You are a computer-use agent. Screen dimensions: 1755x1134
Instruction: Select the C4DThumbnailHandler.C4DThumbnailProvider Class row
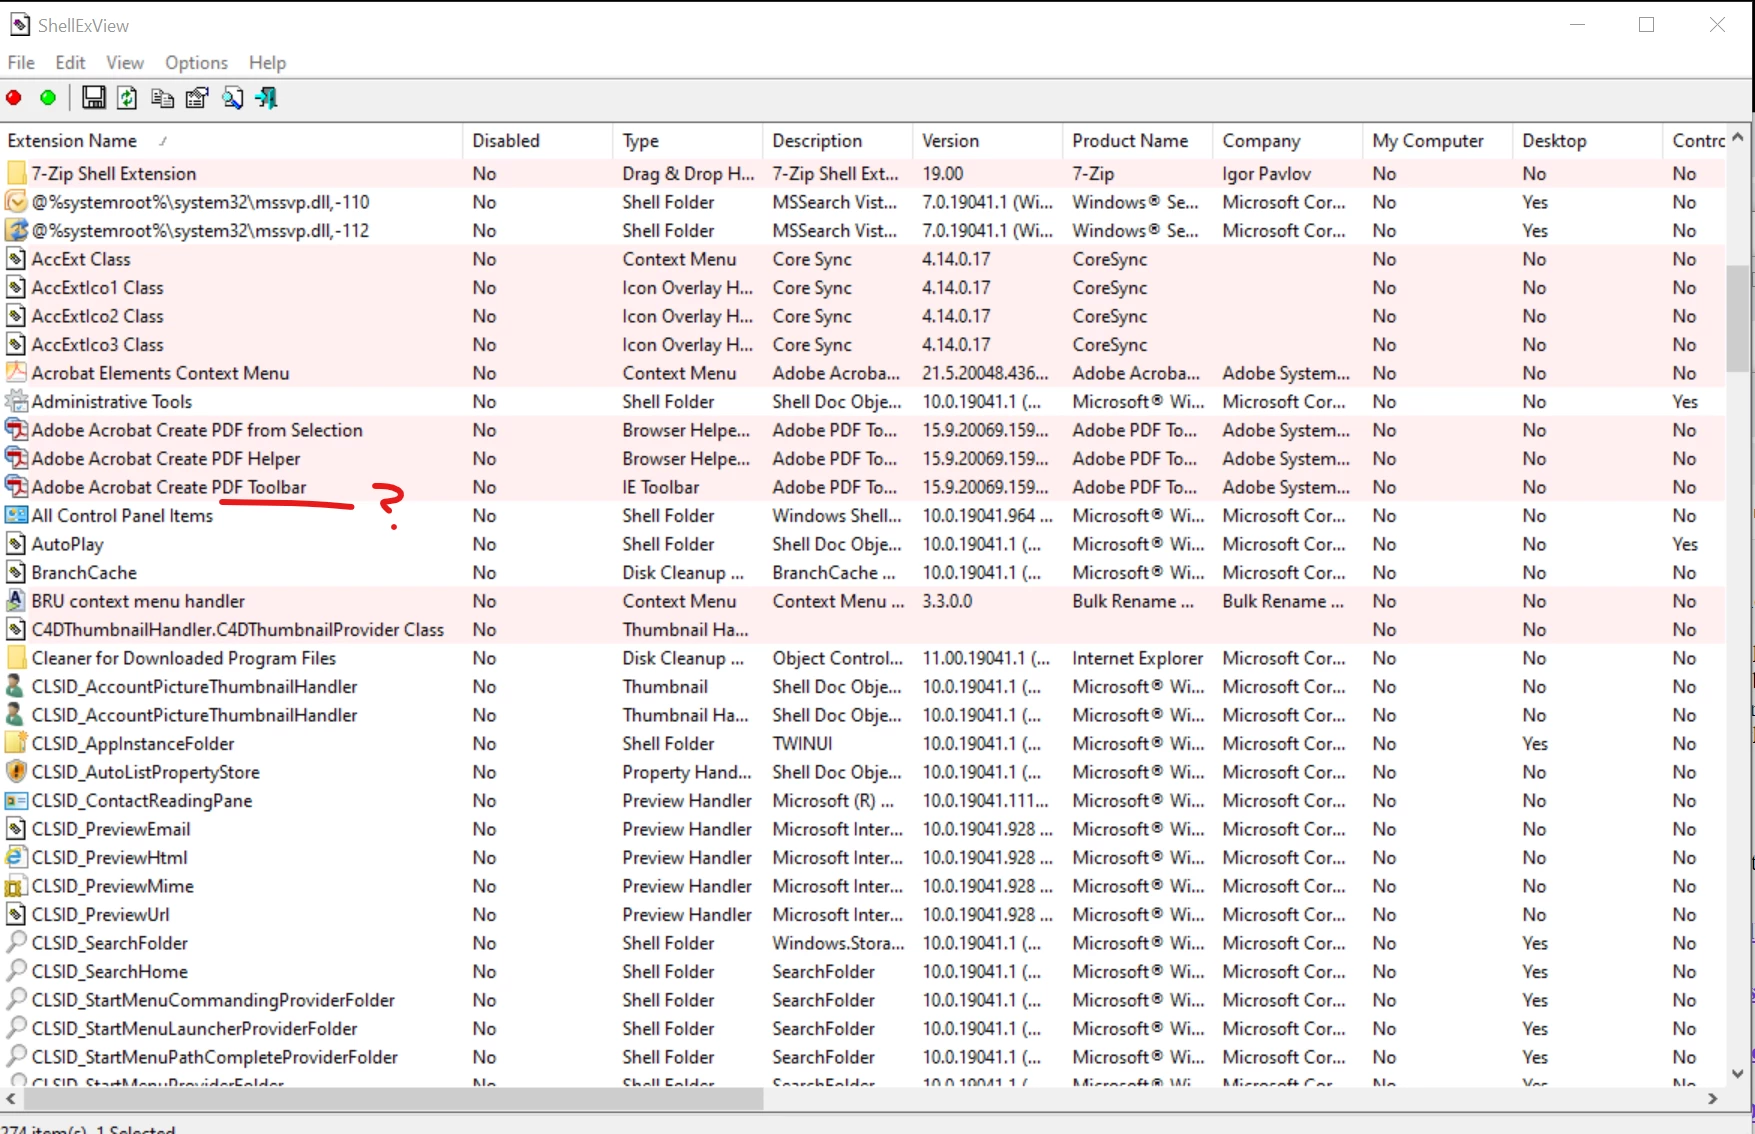coord(862,629)
